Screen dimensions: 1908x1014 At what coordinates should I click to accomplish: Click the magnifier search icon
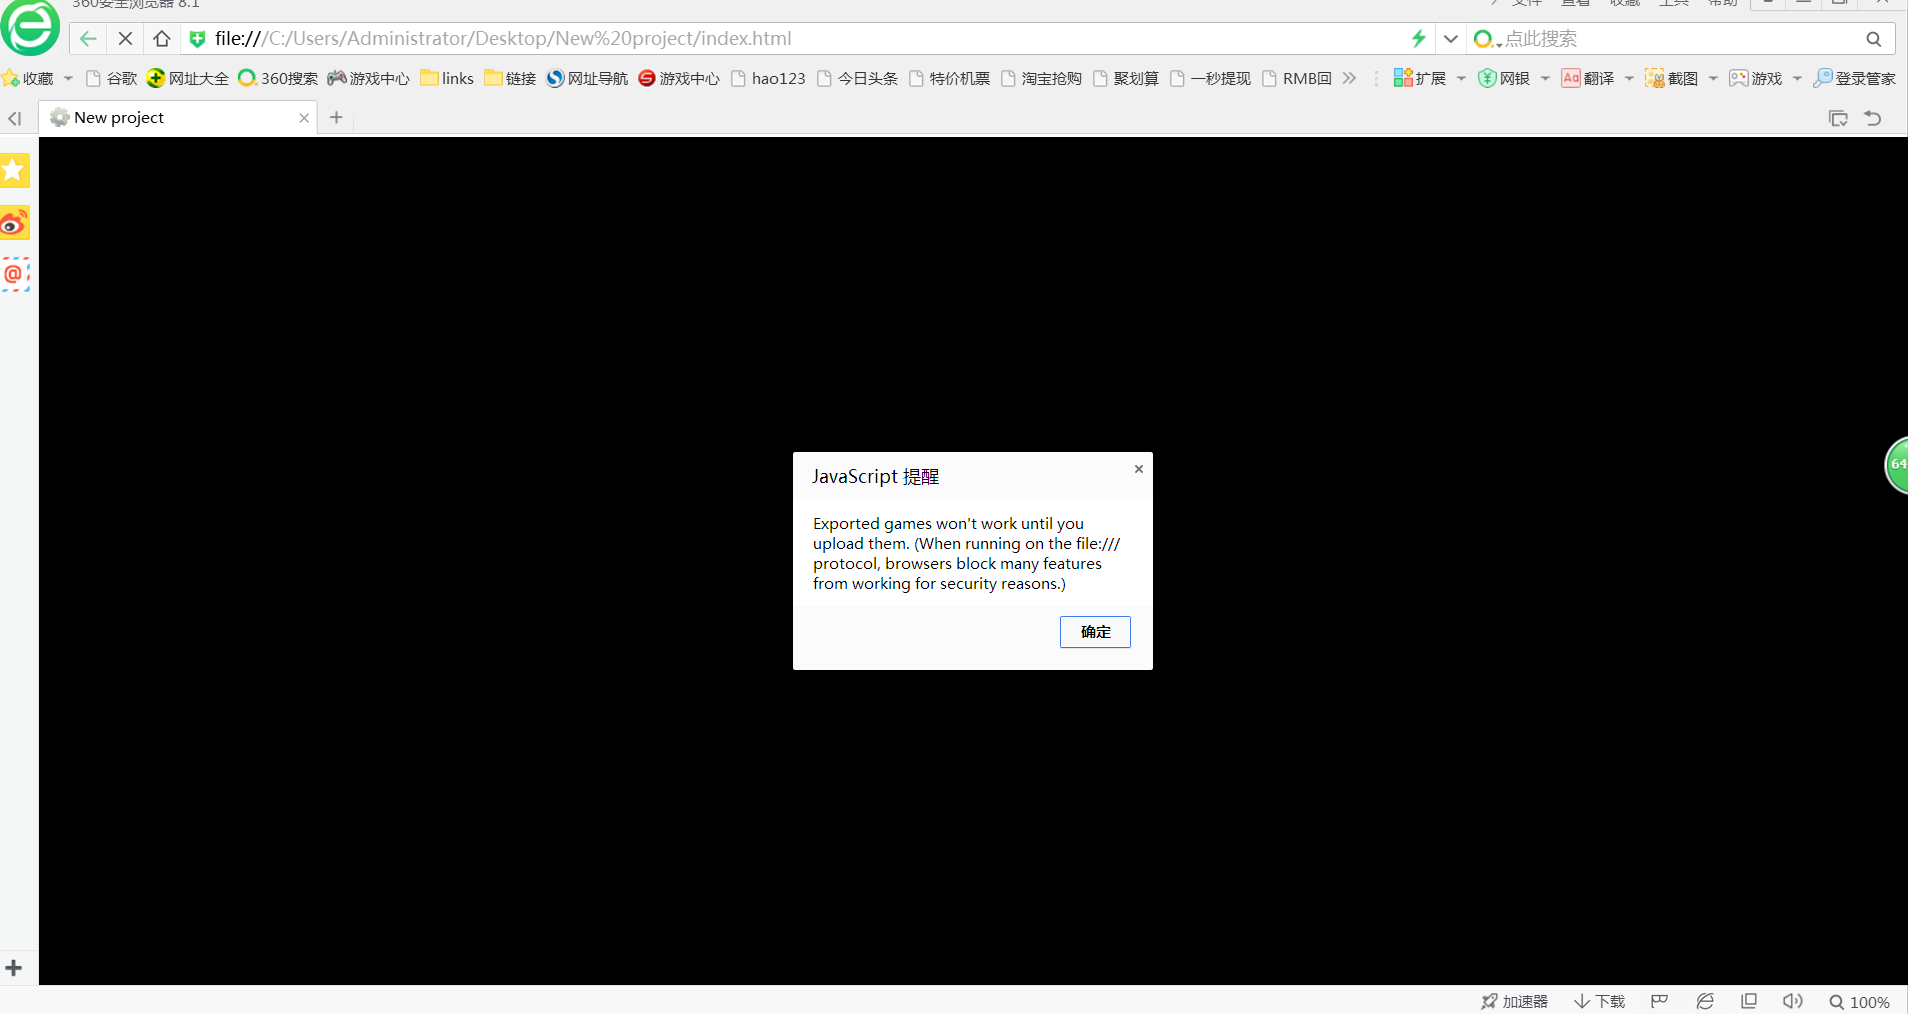tap(1873, 39)
